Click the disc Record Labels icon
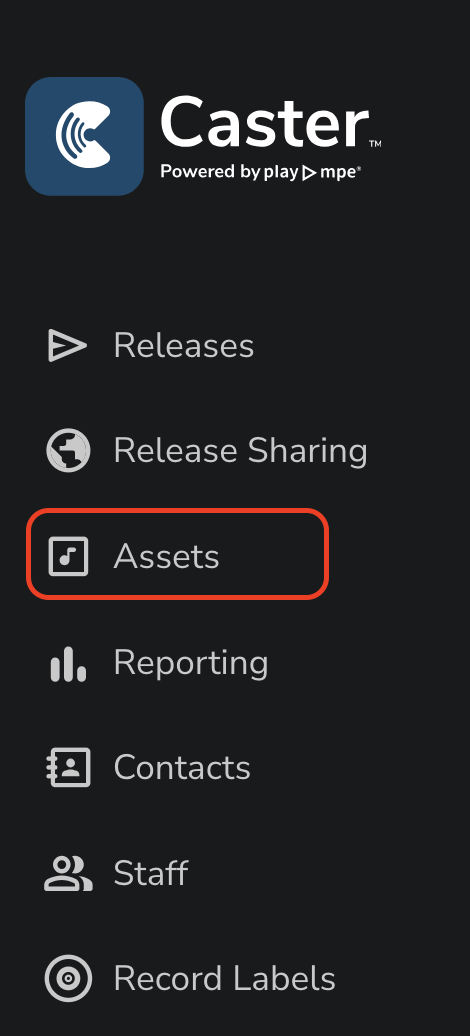 pyautogui.click(x=68, y=978)
